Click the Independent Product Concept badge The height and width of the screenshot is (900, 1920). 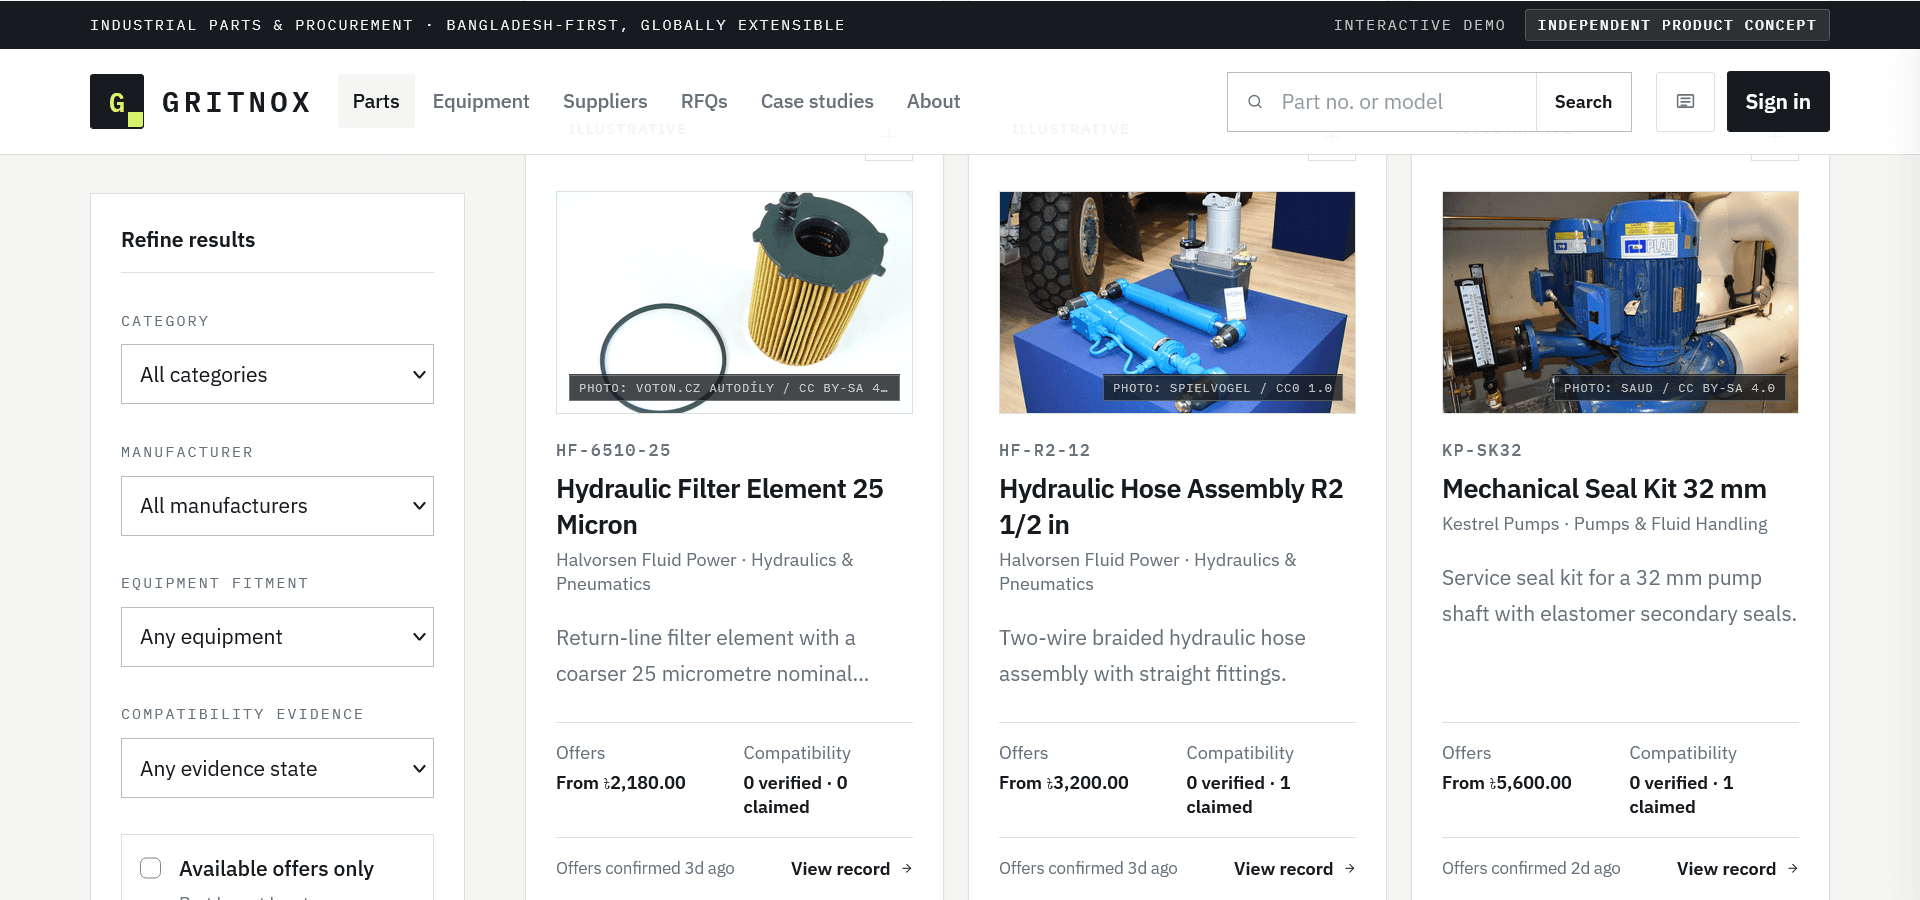click(1677, 25)
